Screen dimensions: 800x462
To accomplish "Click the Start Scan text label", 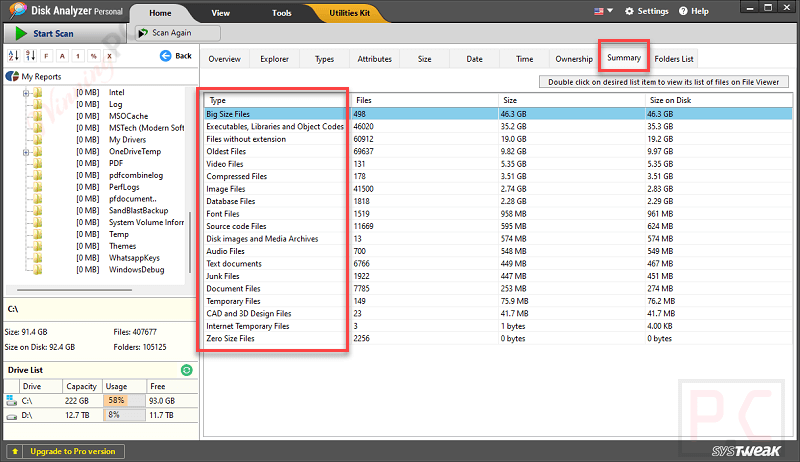I will (53, 34).
